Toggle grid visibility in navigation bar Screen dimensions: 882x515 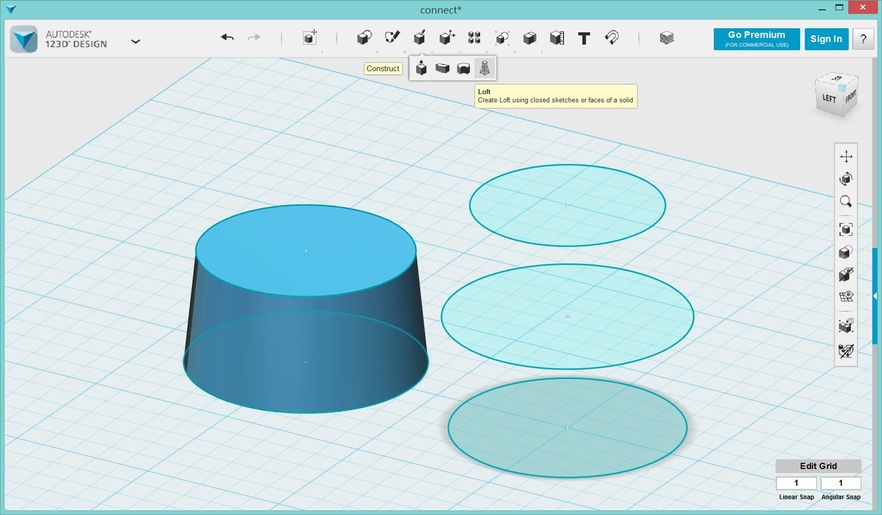tap(845, 296)
